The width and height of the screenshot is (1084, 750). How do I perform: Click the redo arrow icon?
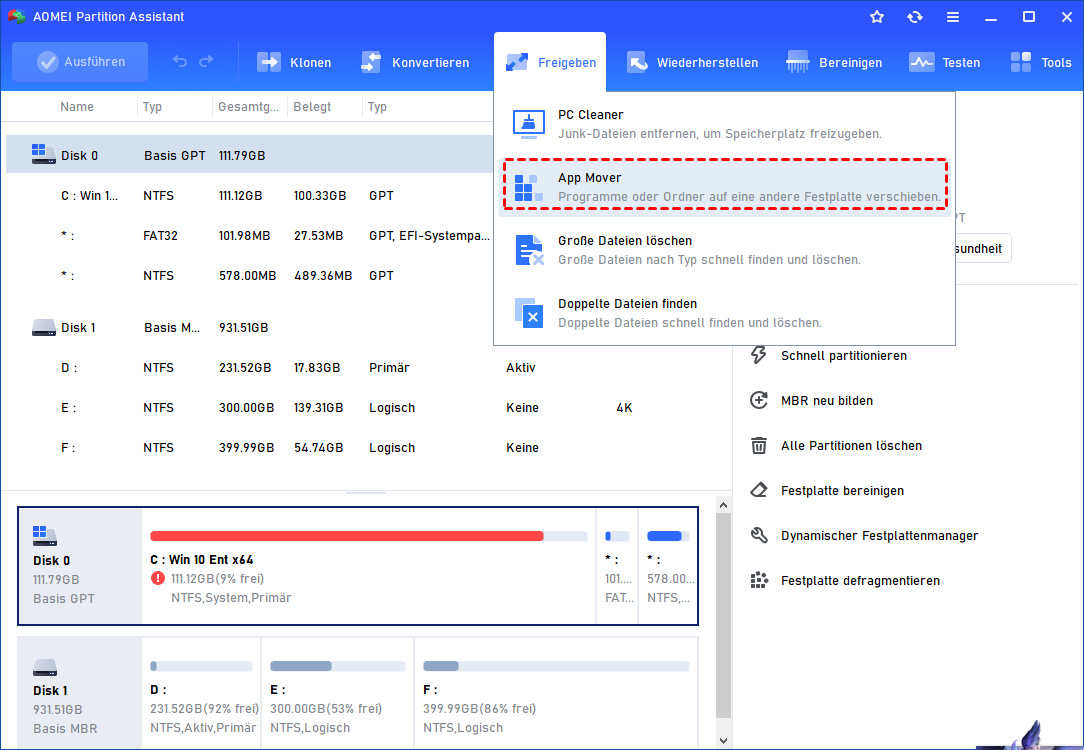(206, 62)
